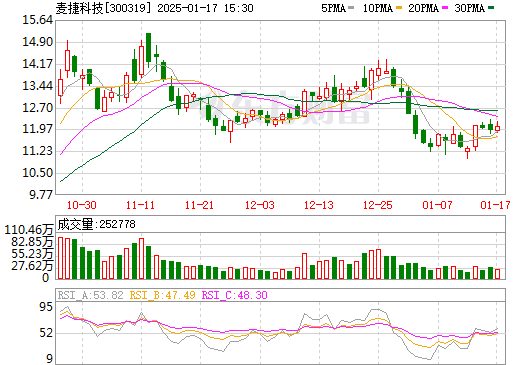Select the 10PMA legend label
The image size is (520, 365).
(378, 8)
